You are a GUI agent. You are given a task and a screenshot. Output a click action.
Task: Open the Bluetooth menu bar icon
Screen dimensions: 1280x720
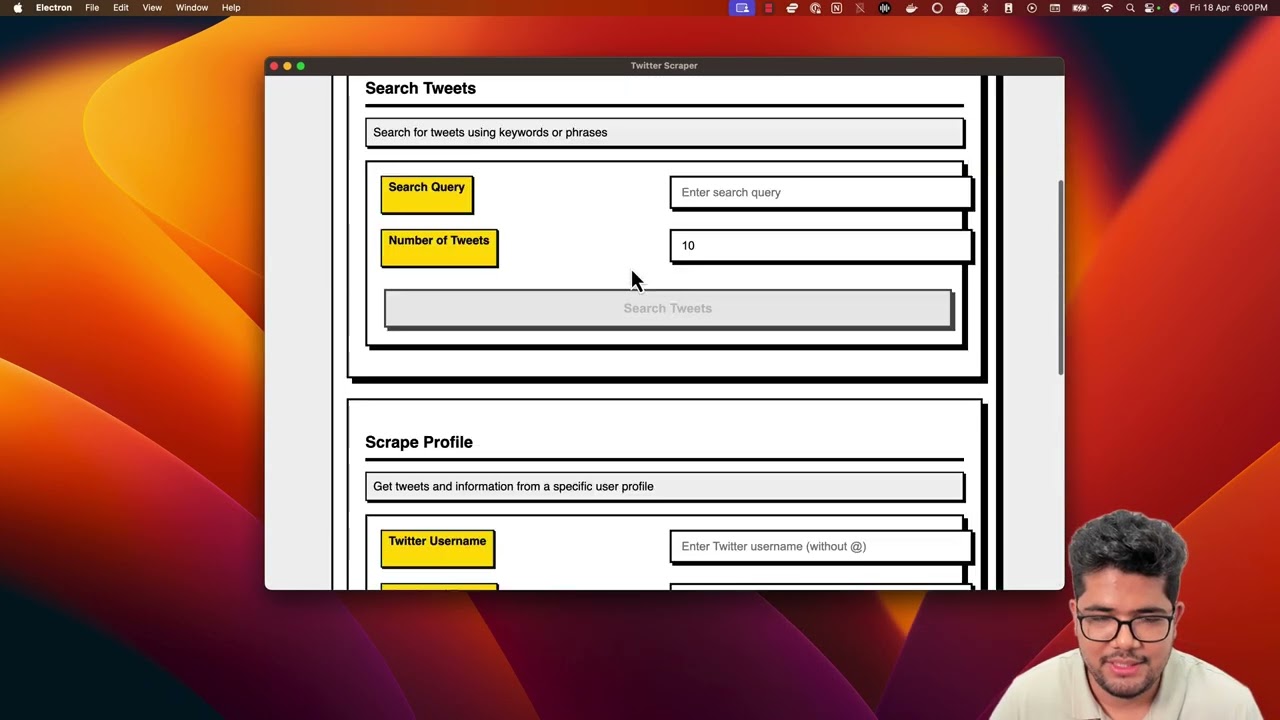pyautogui.click(x=985, y=8)
